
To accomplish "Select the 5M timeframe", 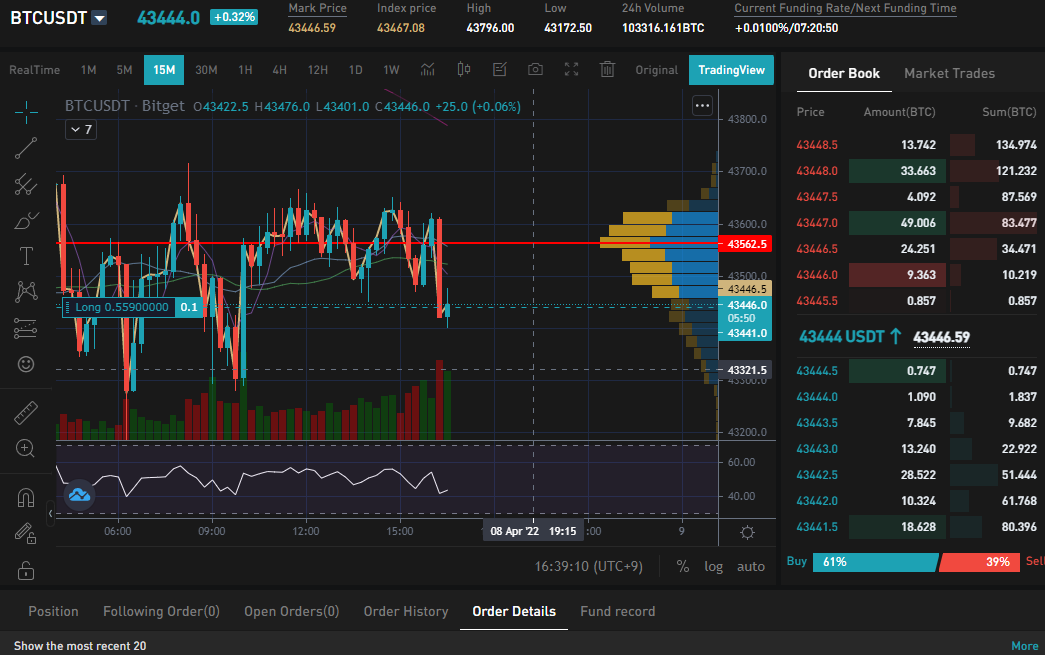I will 125,70.
